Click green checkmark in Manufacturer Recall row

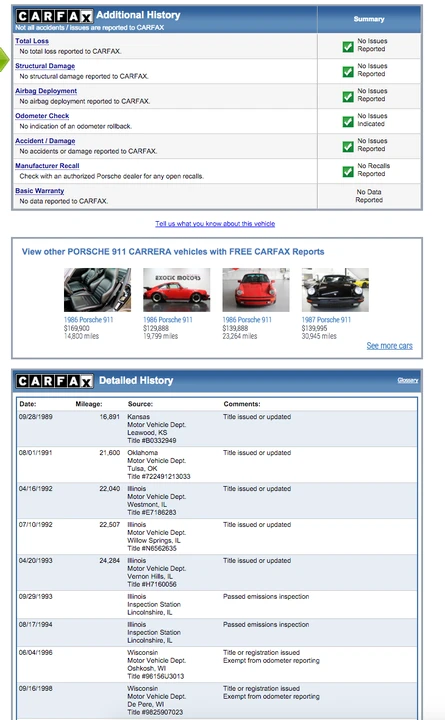(348, 171)
